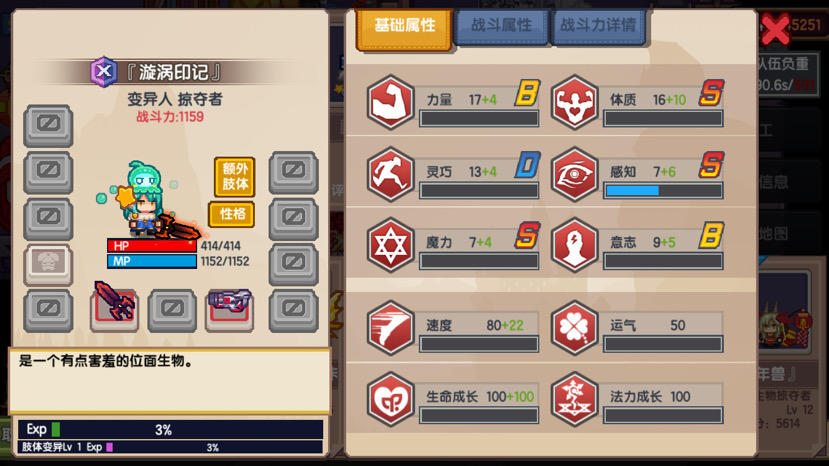Viewport: 829px width, 466px height.
Task: Click the 感知 blue progress bar
Action: coord(663,191)
